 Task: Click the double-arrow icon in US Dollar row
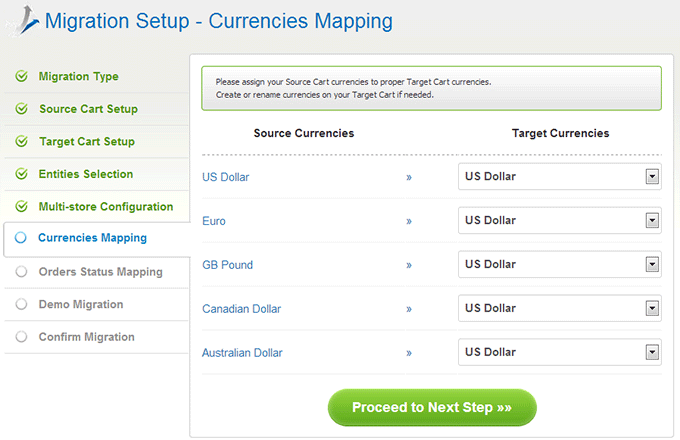click(409, 177)
